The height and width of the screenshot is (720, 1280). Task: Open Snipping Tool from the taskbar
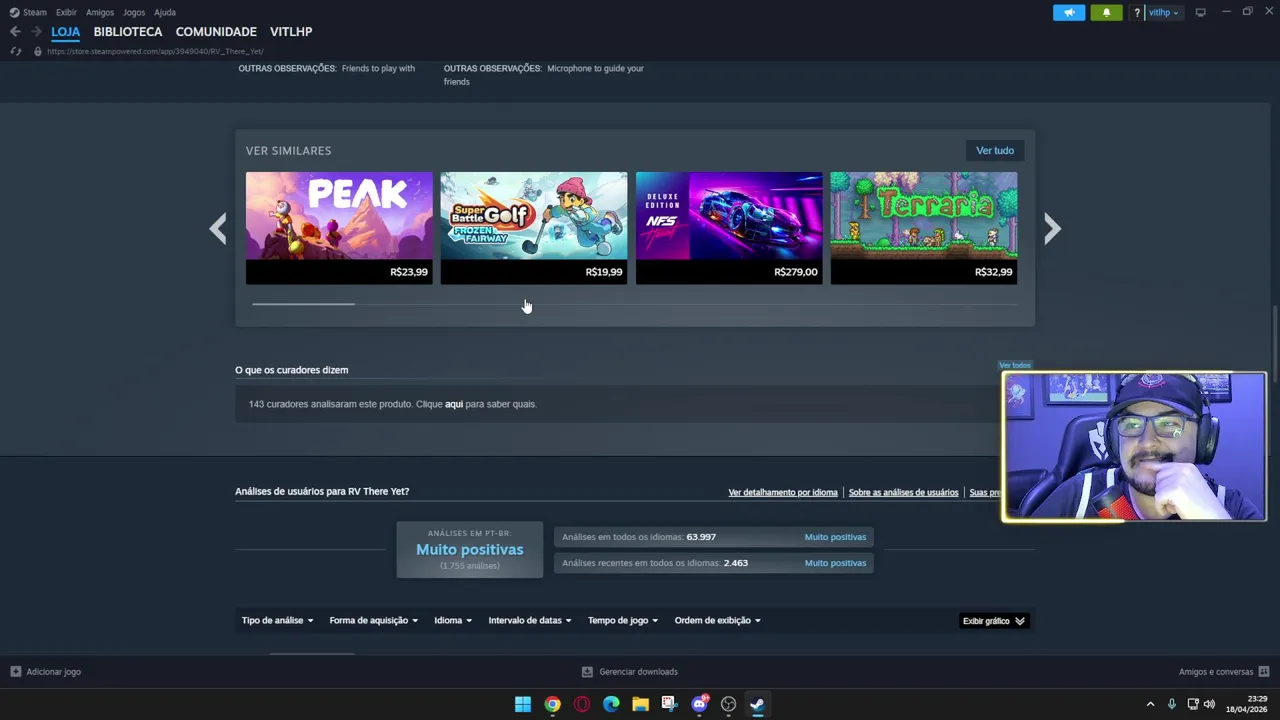point(670,704)
